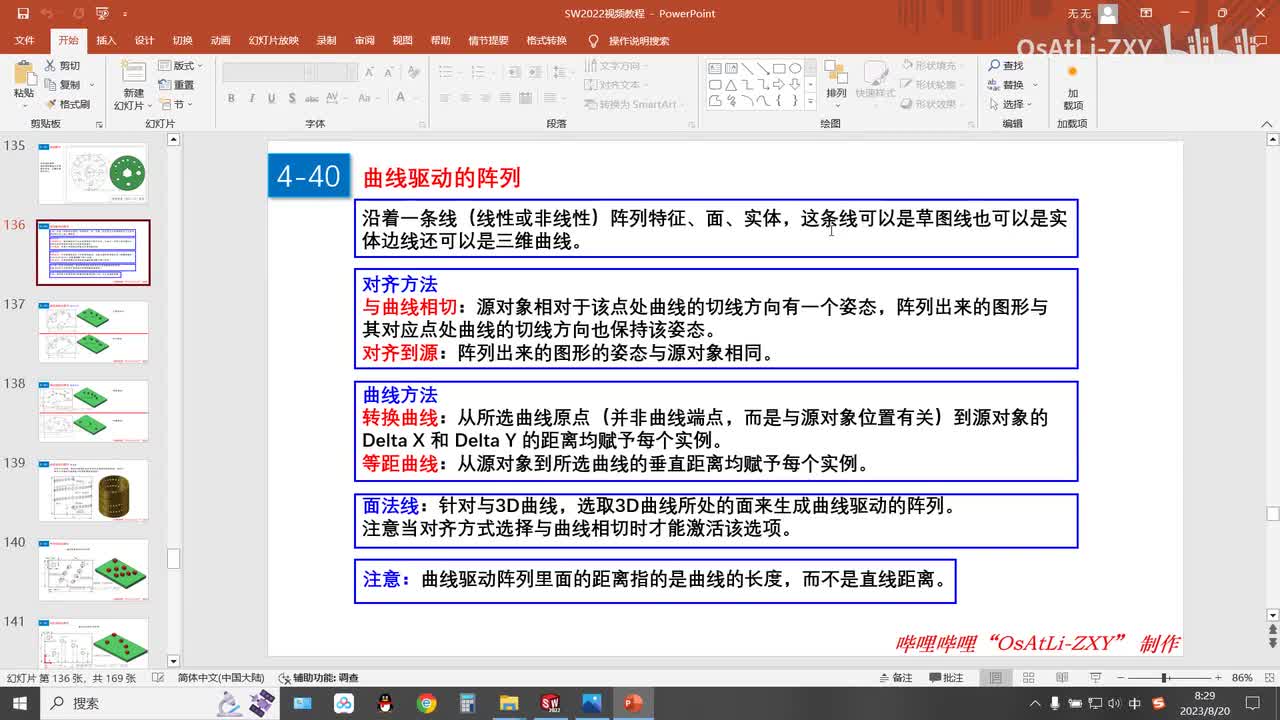
Task: Click the Format Painter (格式刷) button
Action: point(67,104)
